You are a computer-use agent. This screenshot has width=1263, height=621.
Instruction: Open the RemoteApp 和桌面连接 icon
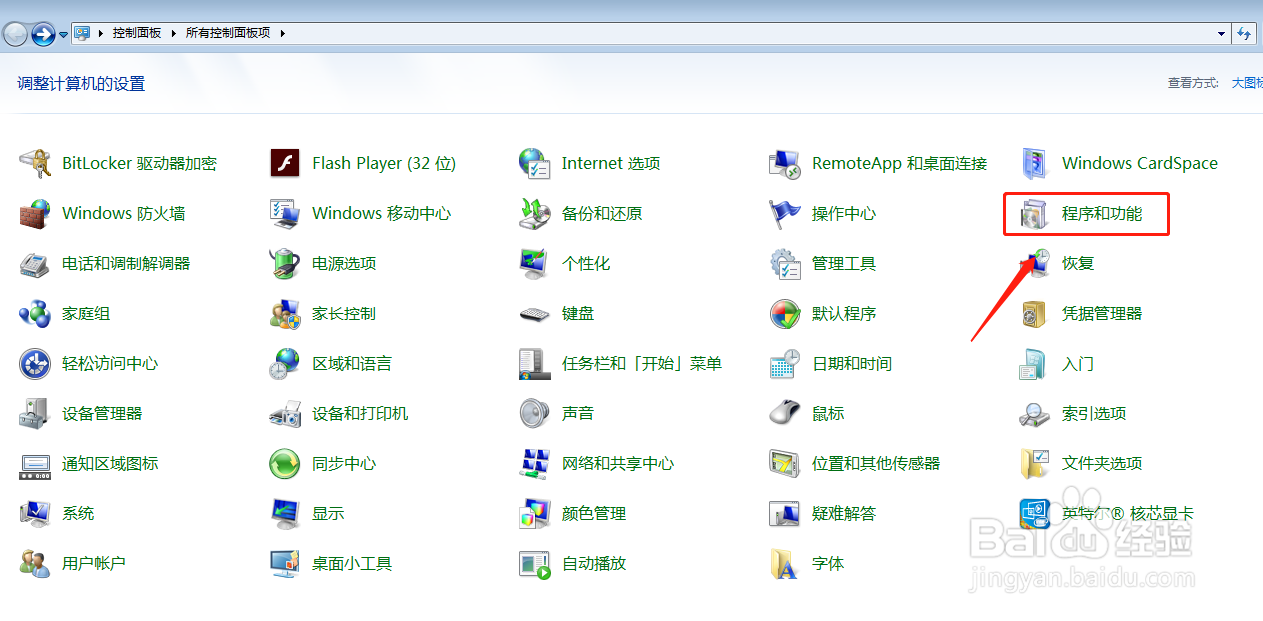click(785, 163)
